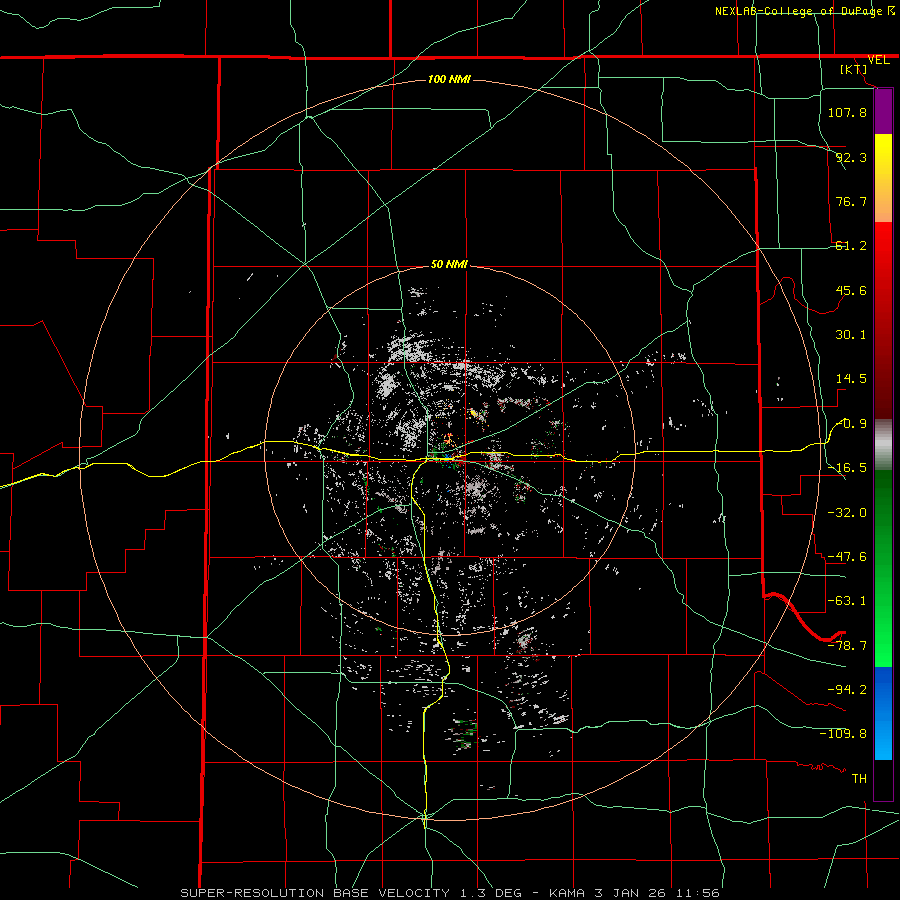Pick the blue segment of velocity scale

[x=883, y=713]
